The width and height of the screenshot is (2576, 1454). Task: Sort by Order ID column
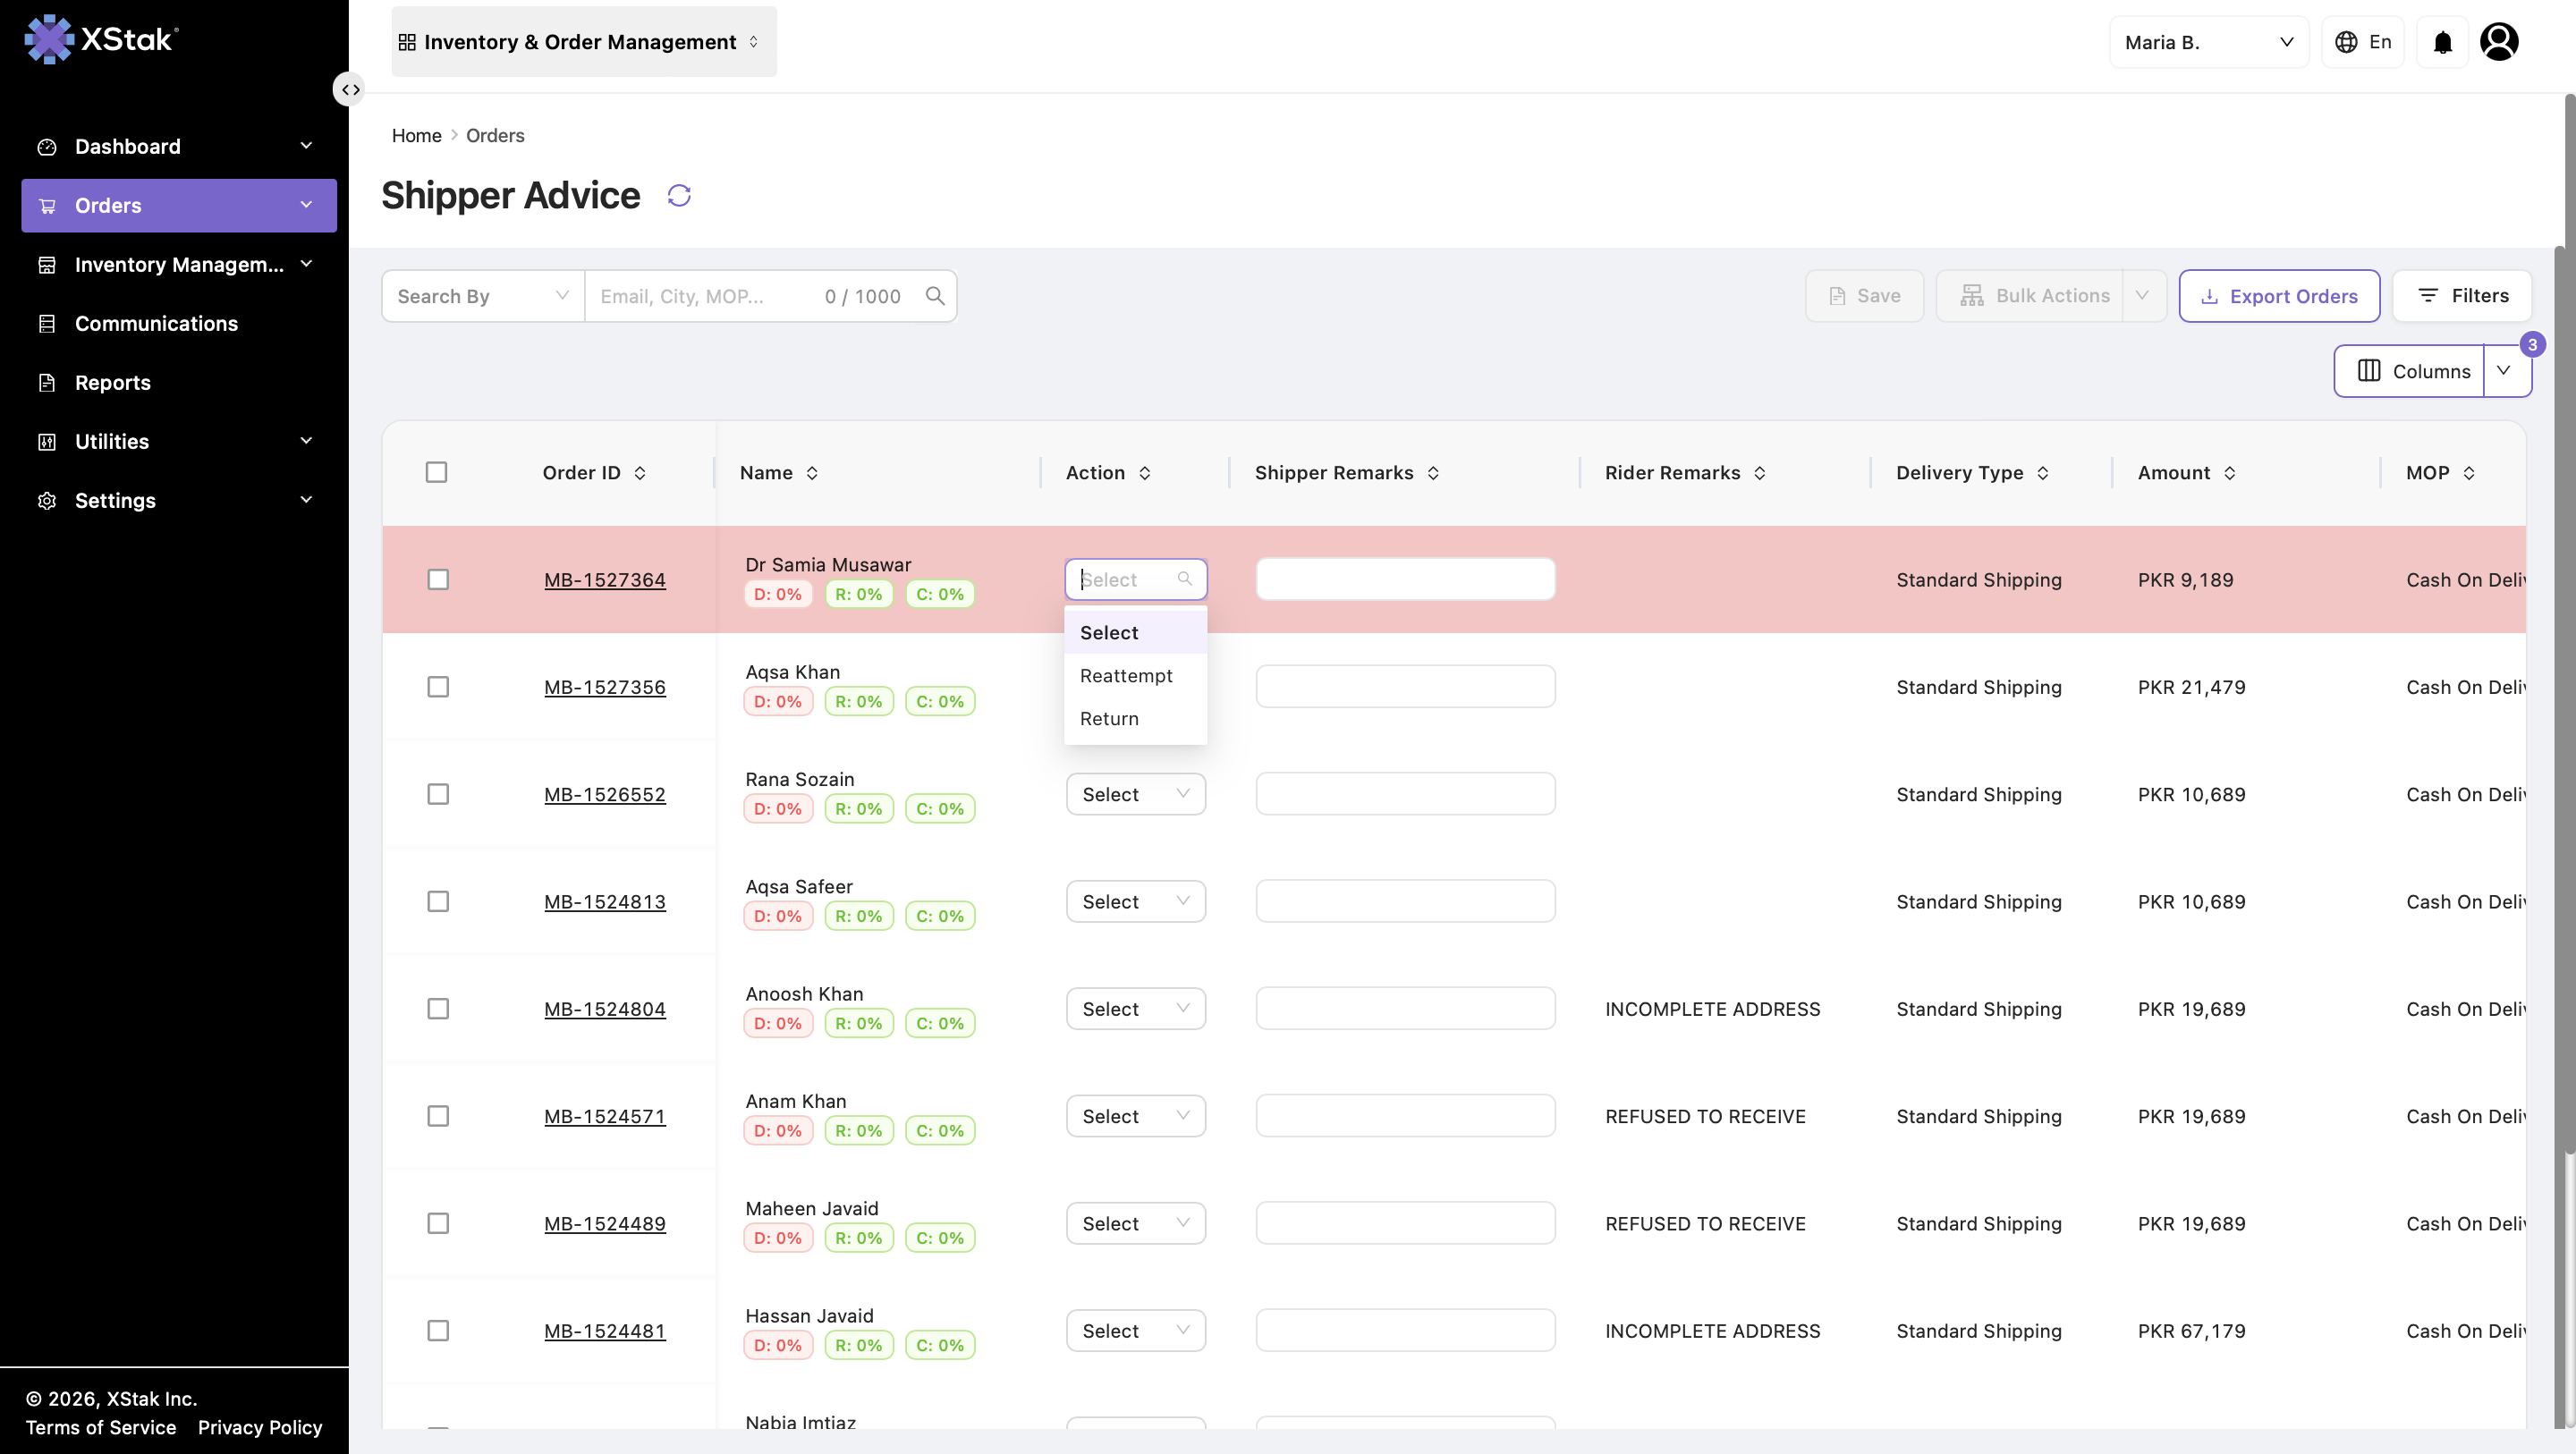(x=640, y=473)
